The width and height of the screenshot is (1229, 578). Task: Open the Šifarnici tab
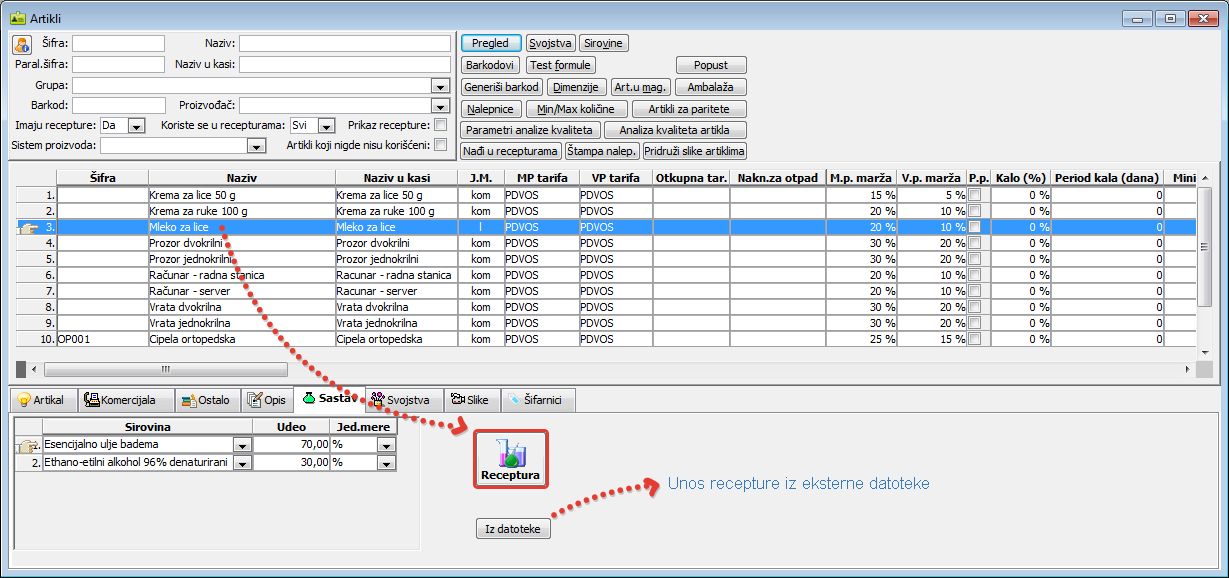click(537, 400)
